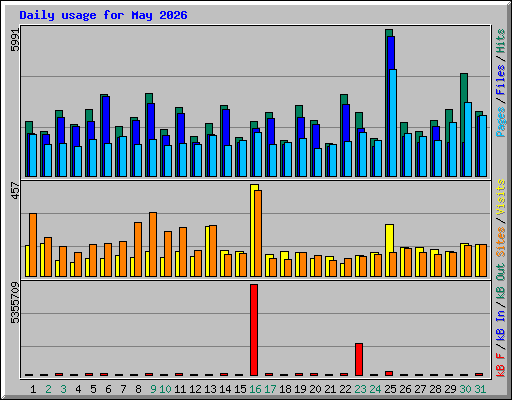Click day label 13 on x-axis
The width and height of the screenshot is (512, 400).
tap(210, 389)
